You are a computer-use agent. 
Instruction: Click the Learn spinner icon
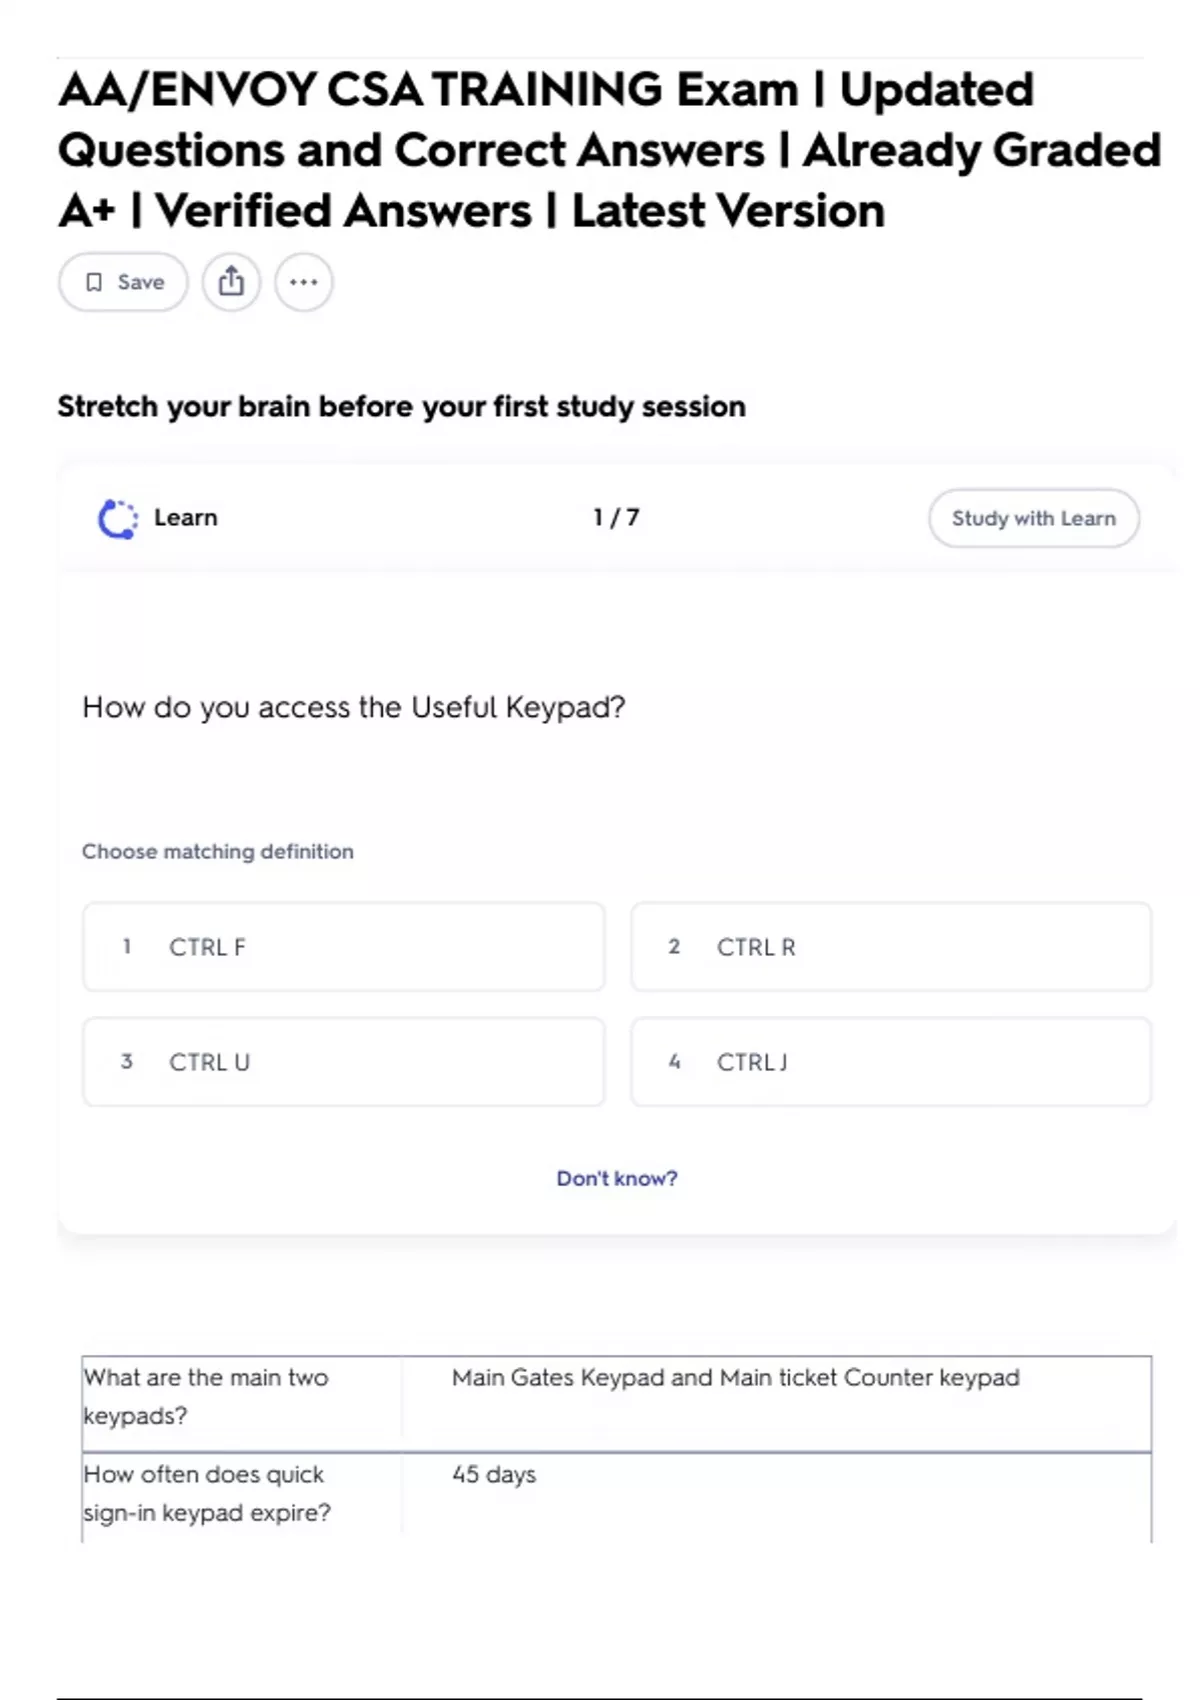tap(118, 518)
